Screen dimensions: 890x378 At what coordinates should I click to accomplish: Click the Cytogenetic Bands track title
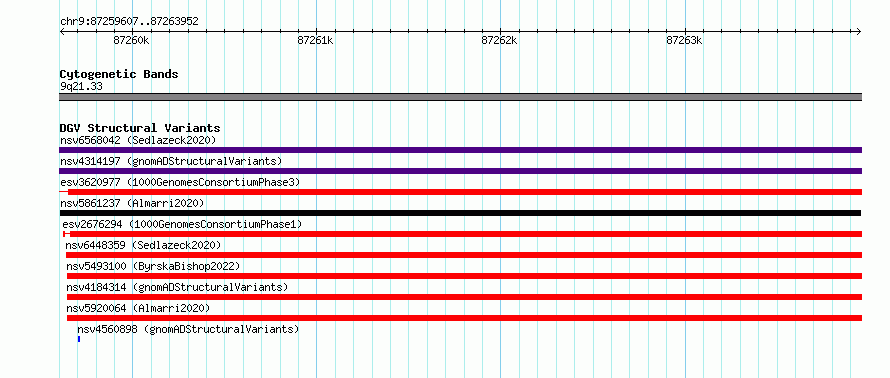pos(119,74)
